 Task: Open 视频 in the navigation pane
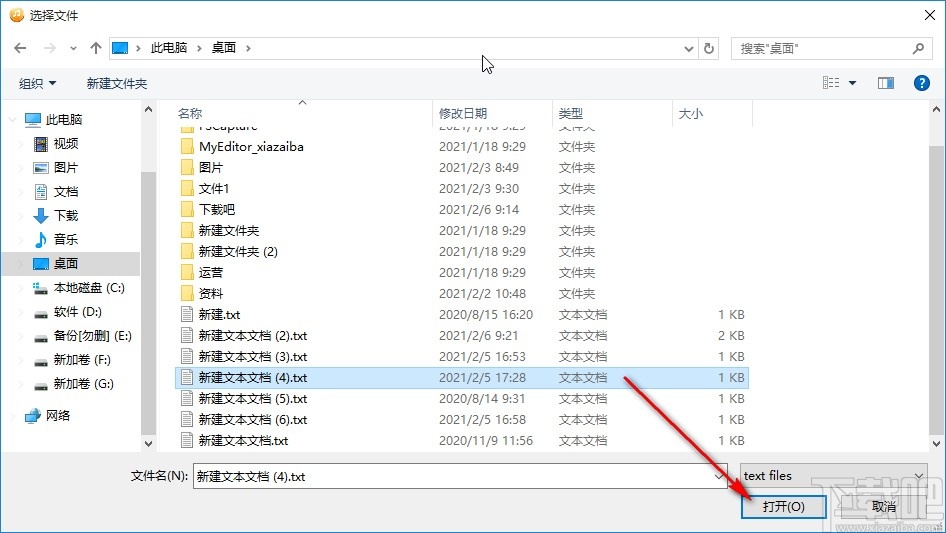[66, 144]
